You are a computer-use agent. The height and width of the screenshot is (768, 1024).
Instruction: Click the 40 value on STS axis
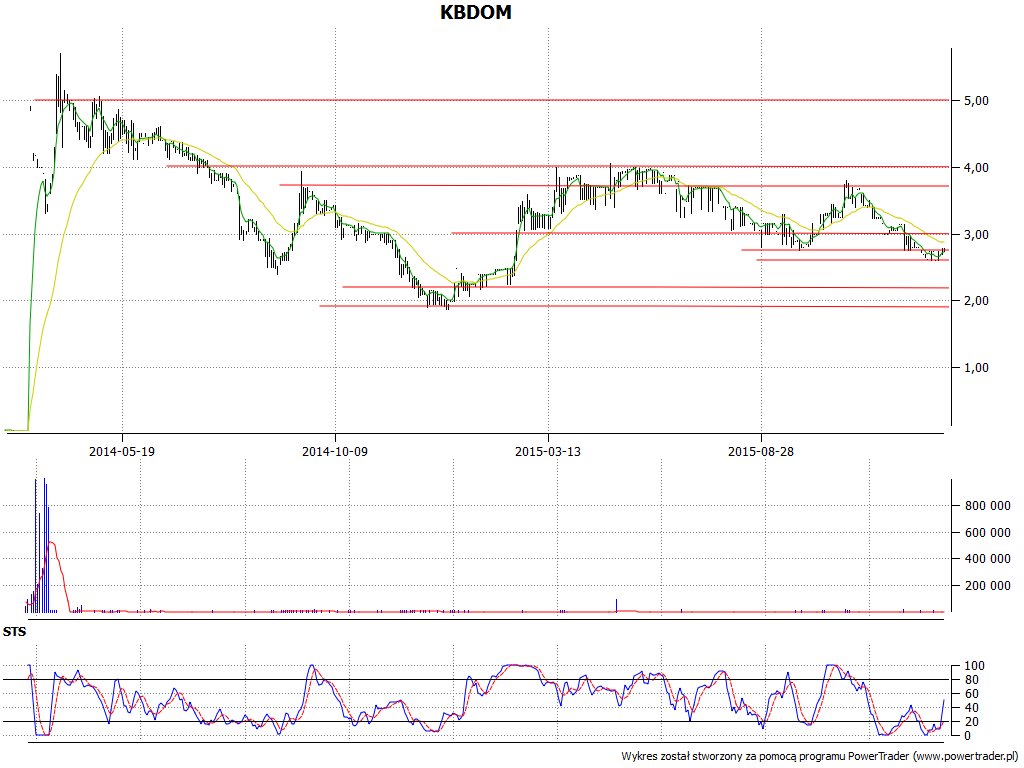coord(972,708)
